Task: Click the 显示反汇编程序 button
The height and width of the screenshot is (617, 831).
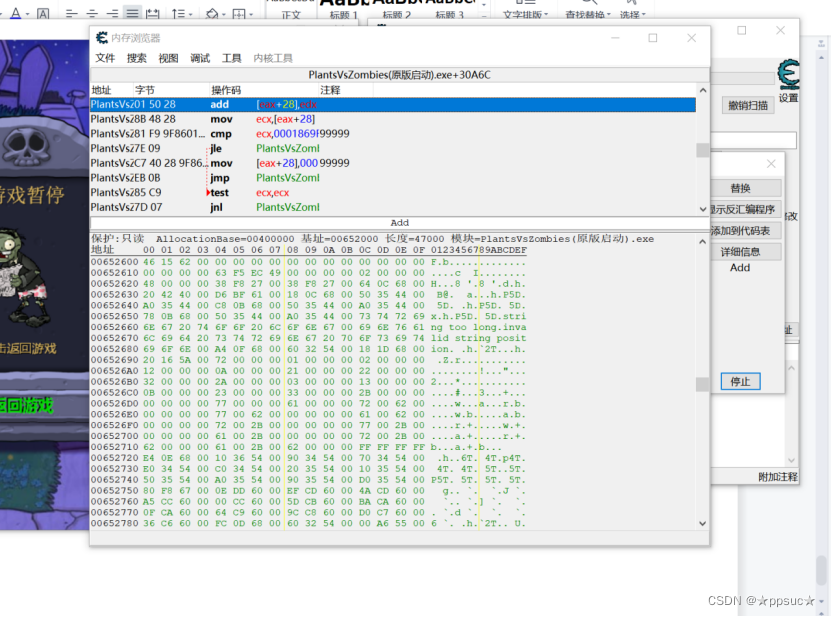Action: (746, 209)
